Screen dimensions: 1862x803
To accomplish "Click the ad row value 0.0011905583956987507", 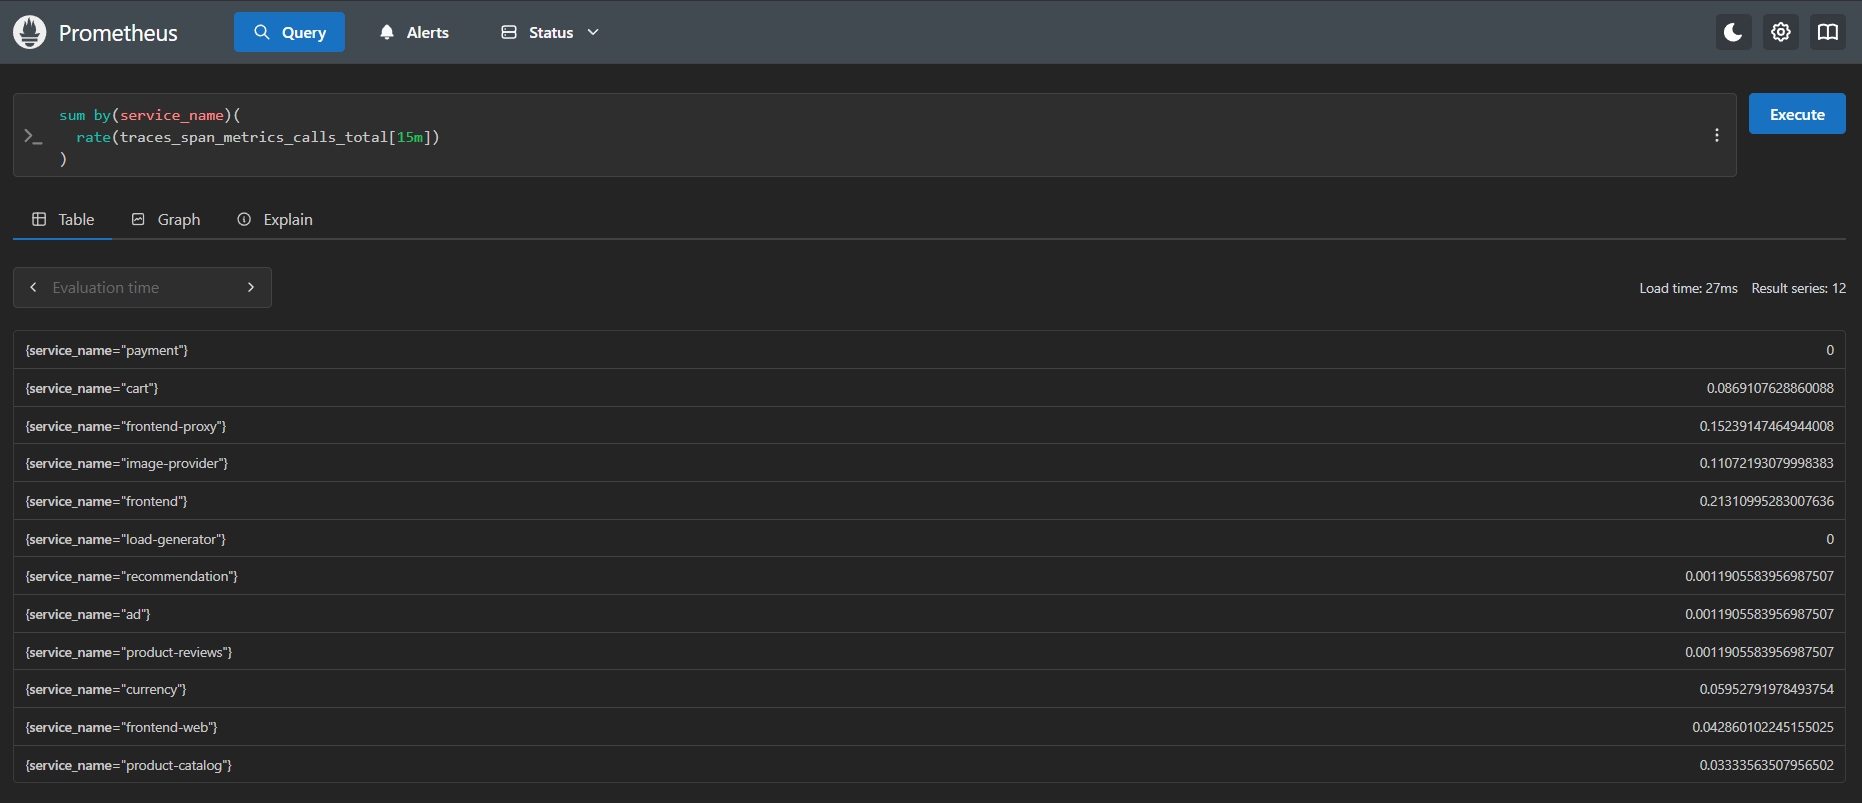I will [x=1760, y=614].
